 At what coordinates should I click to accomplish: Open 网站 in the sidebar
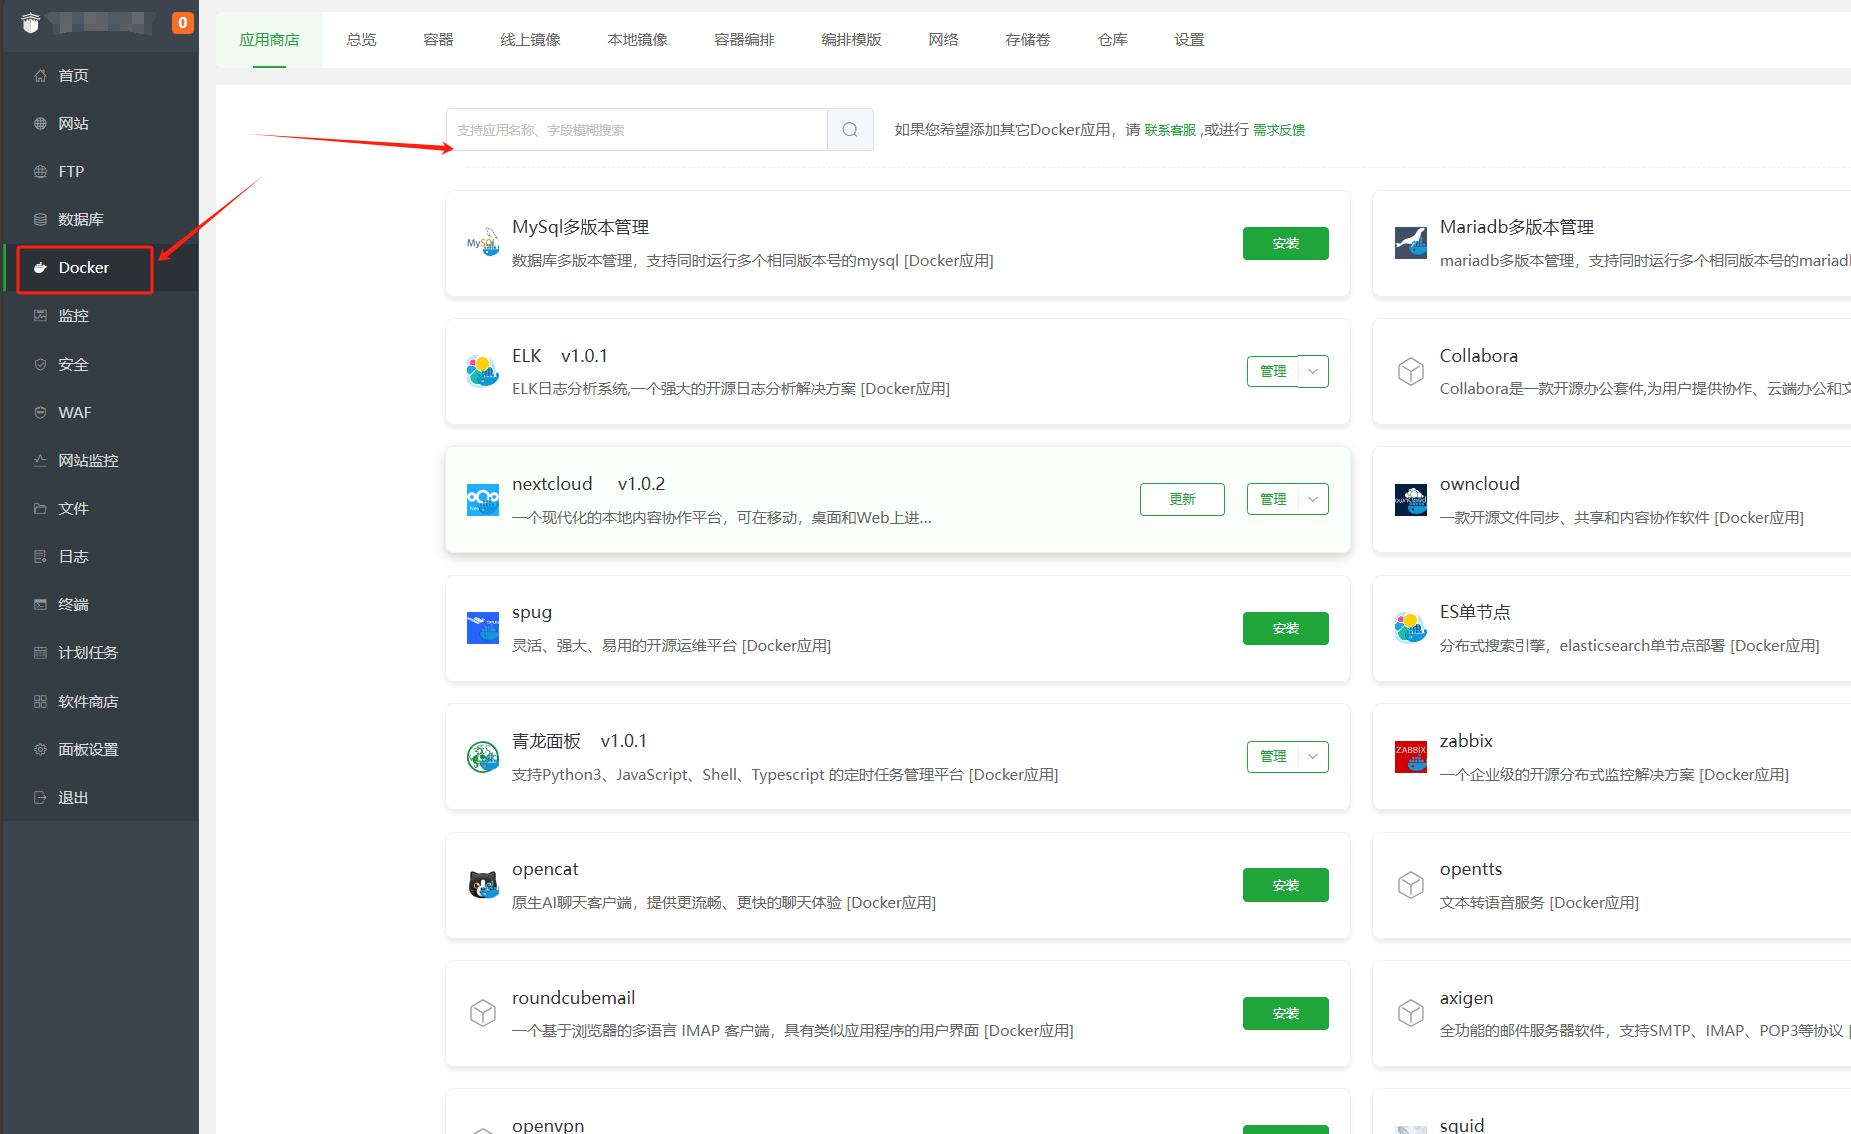(x=100, y=123)
